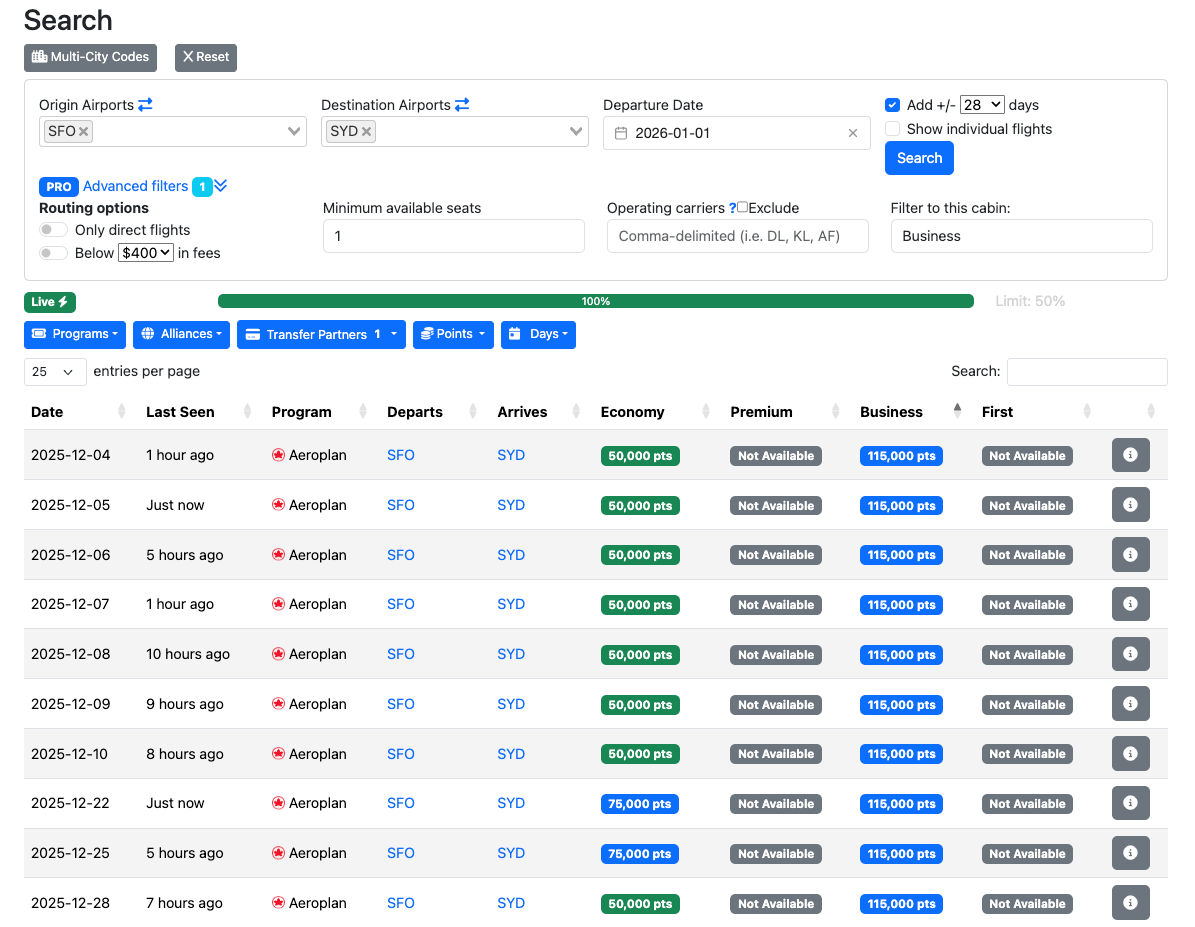The height and width of the screenshot is (927, 1195).
Task: Click 75,000 pts Economy badge for 2025-12-25
Action: pos(639,854)
